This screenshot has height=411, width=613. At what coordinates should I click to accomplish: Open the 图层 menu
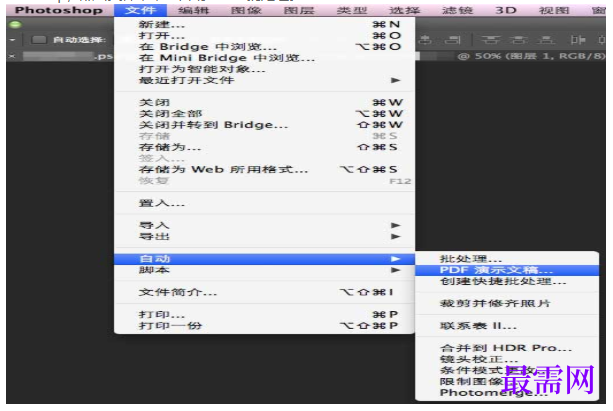pos(299,10)
